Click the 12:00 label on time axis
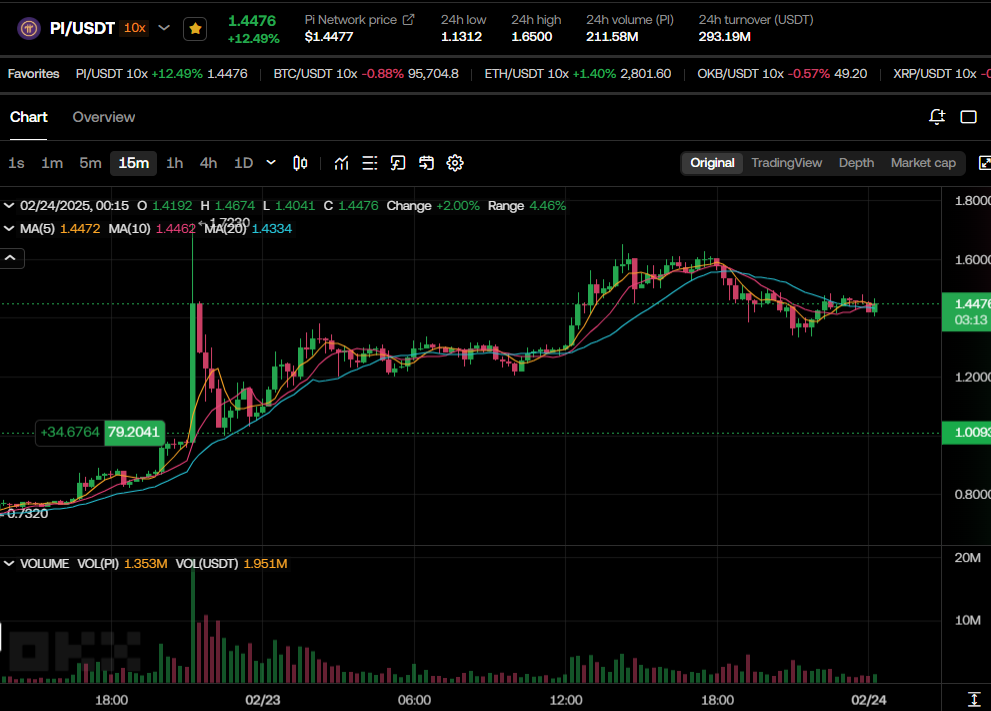 point(566,700)
